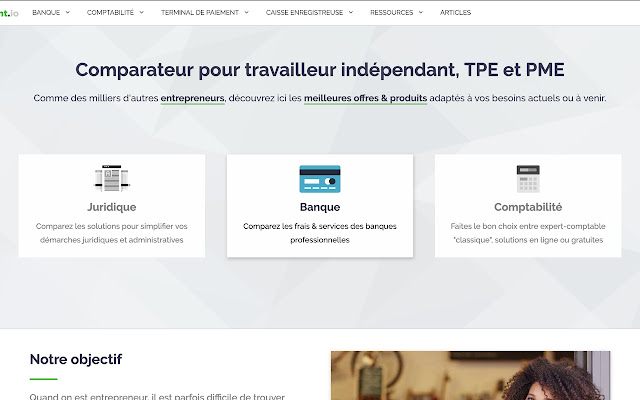Click the Notre objectif heading
The height and width of the screenshot is (400, 640).
(76, 359)
